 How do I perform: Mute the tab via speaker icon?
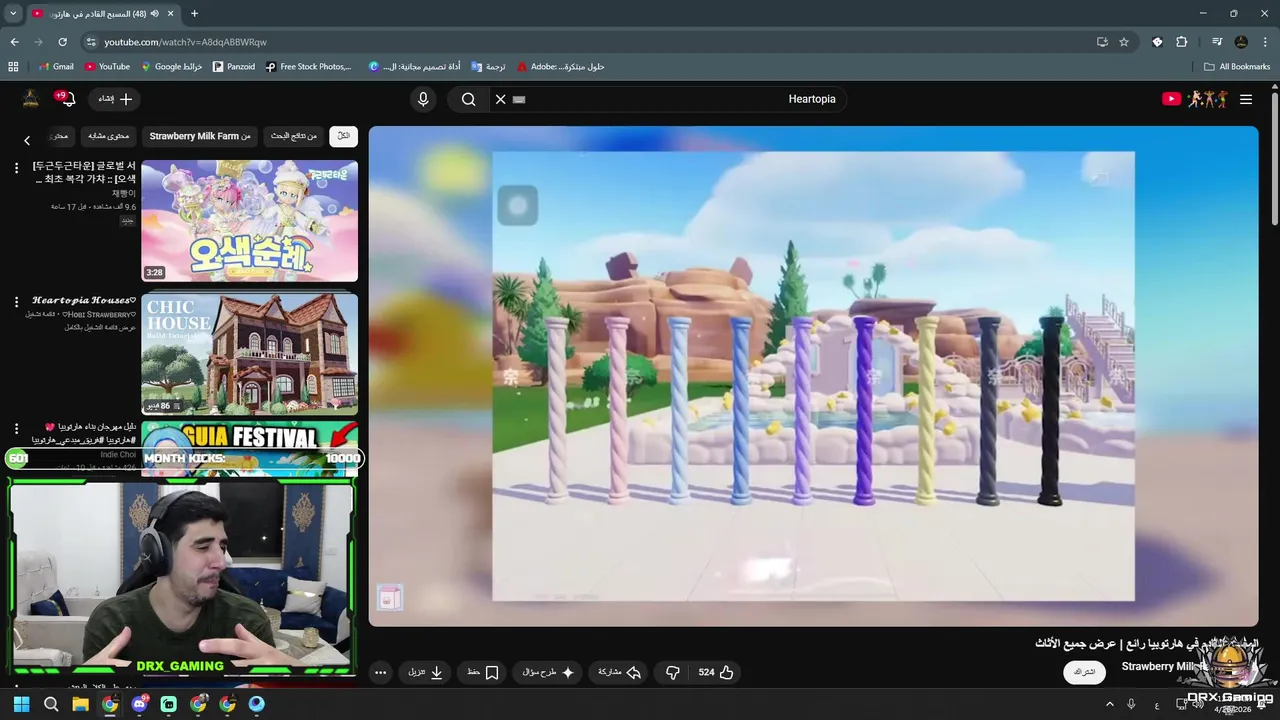point(153,14)
